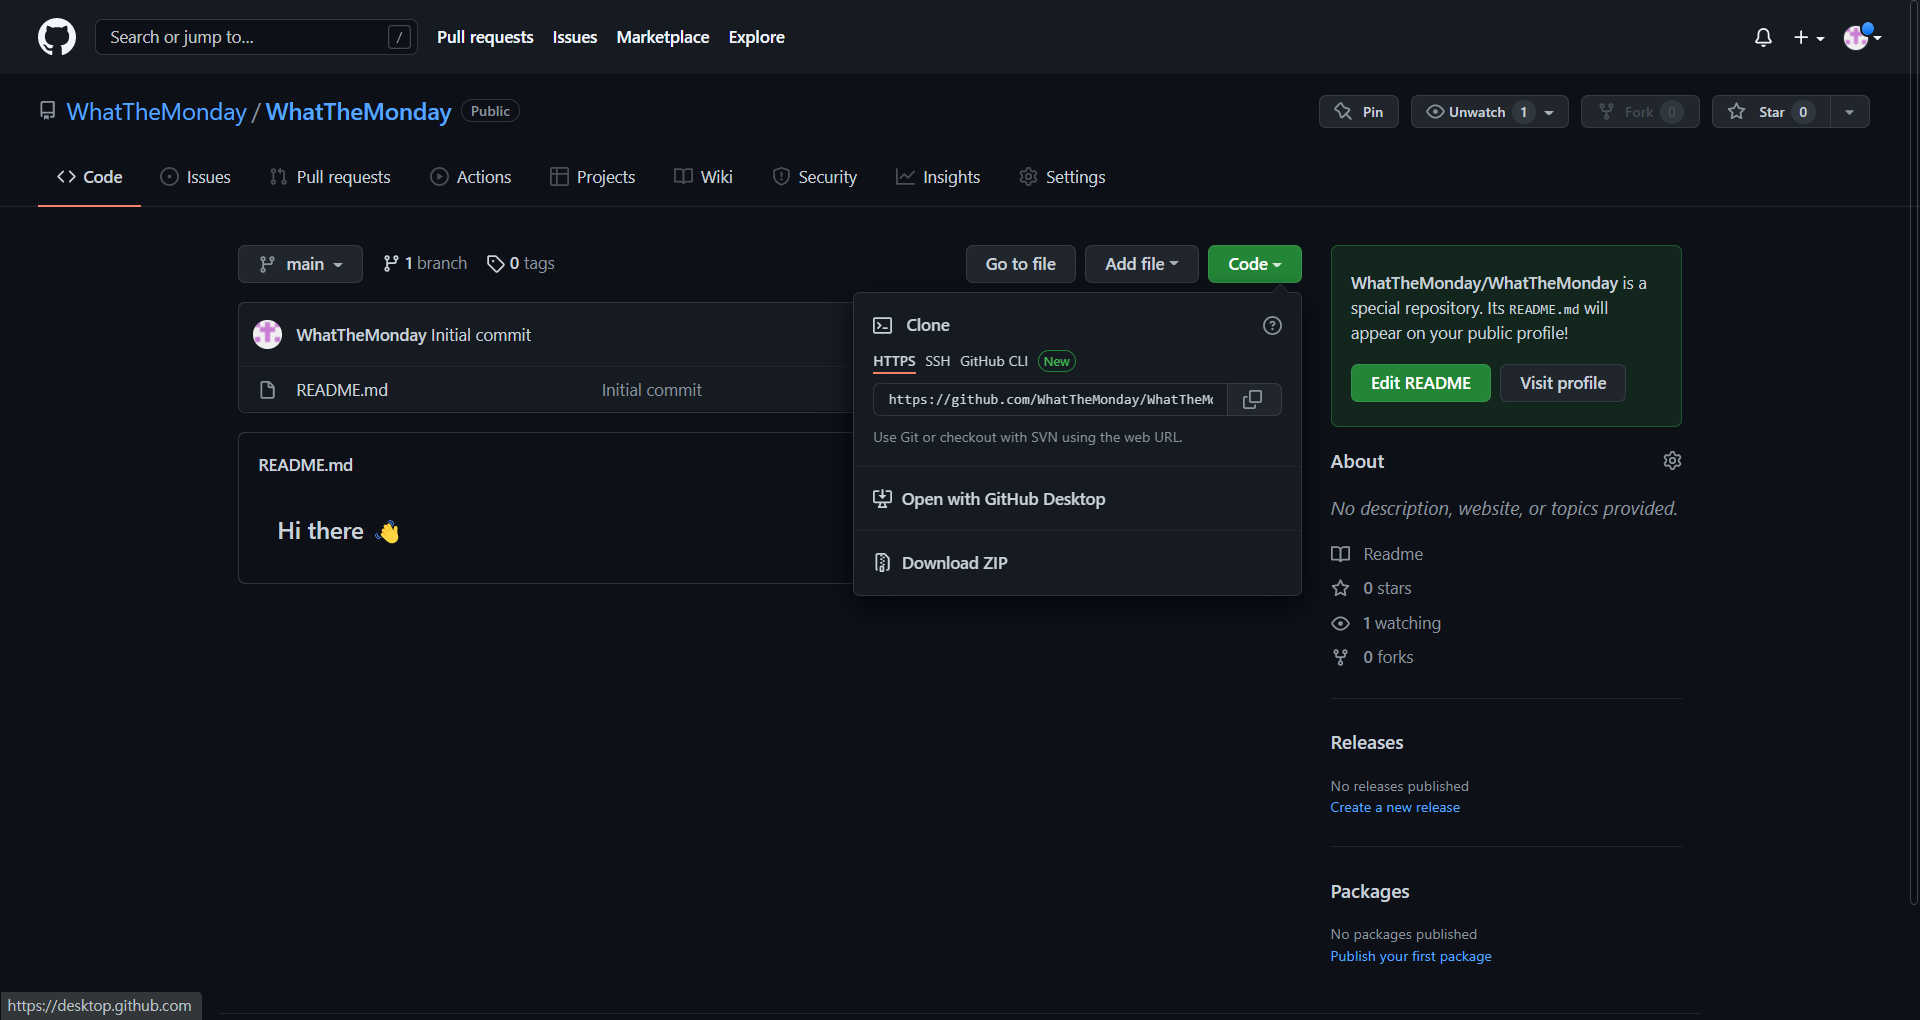Download ZIP of the repository
The height and width of the screenshot is (1020, 1920).
[1076, 563]
